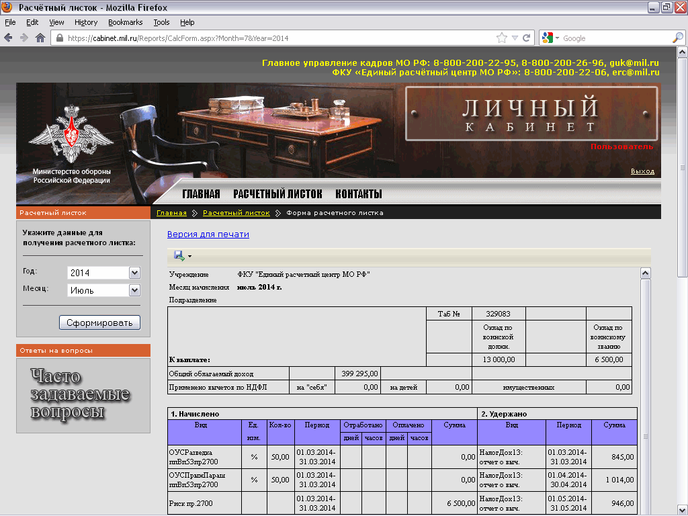Click the 6 500,00 rank salary cell

pyautogui.click(x=609, y=360)
